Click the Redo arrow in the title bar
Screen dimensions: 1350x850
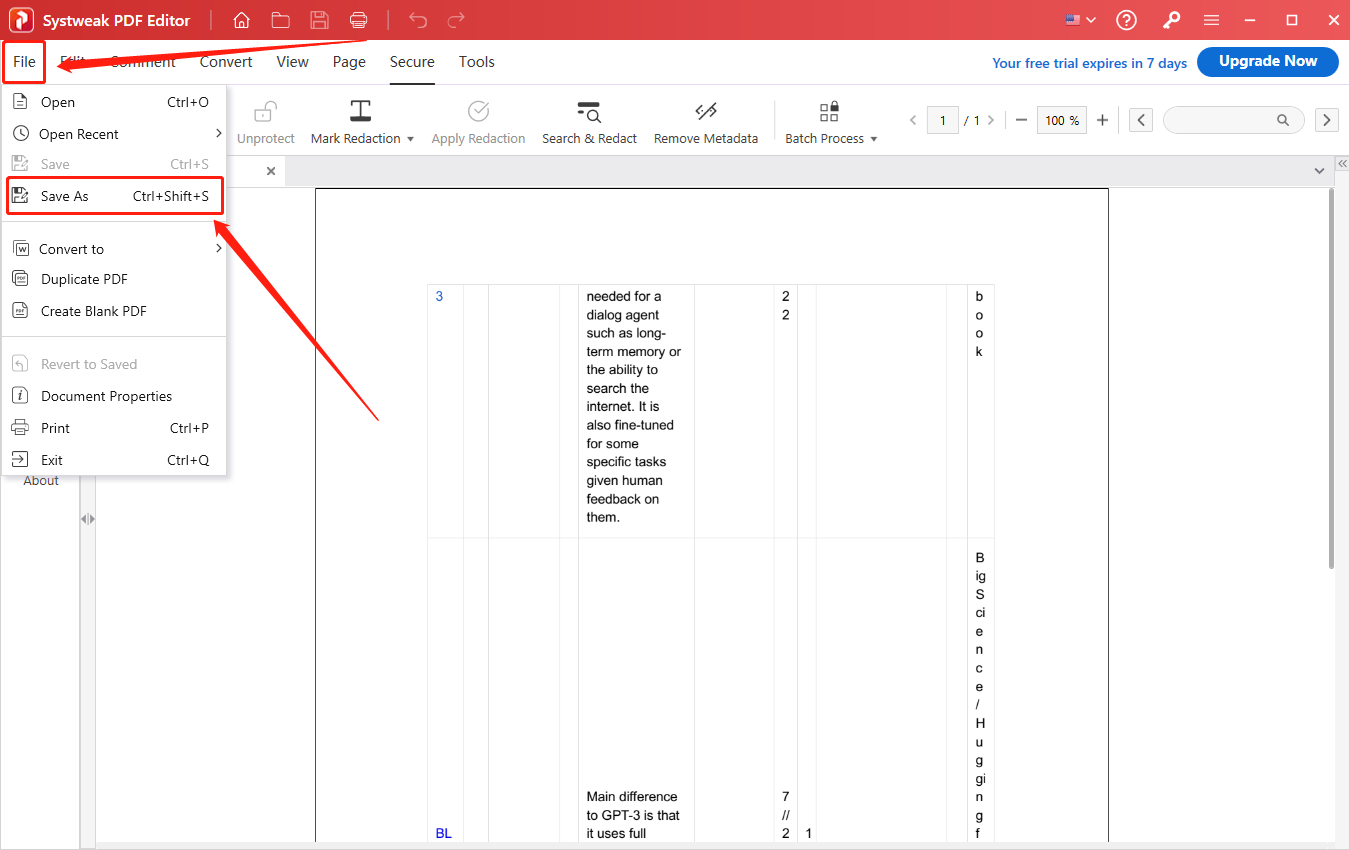(456, 20)
